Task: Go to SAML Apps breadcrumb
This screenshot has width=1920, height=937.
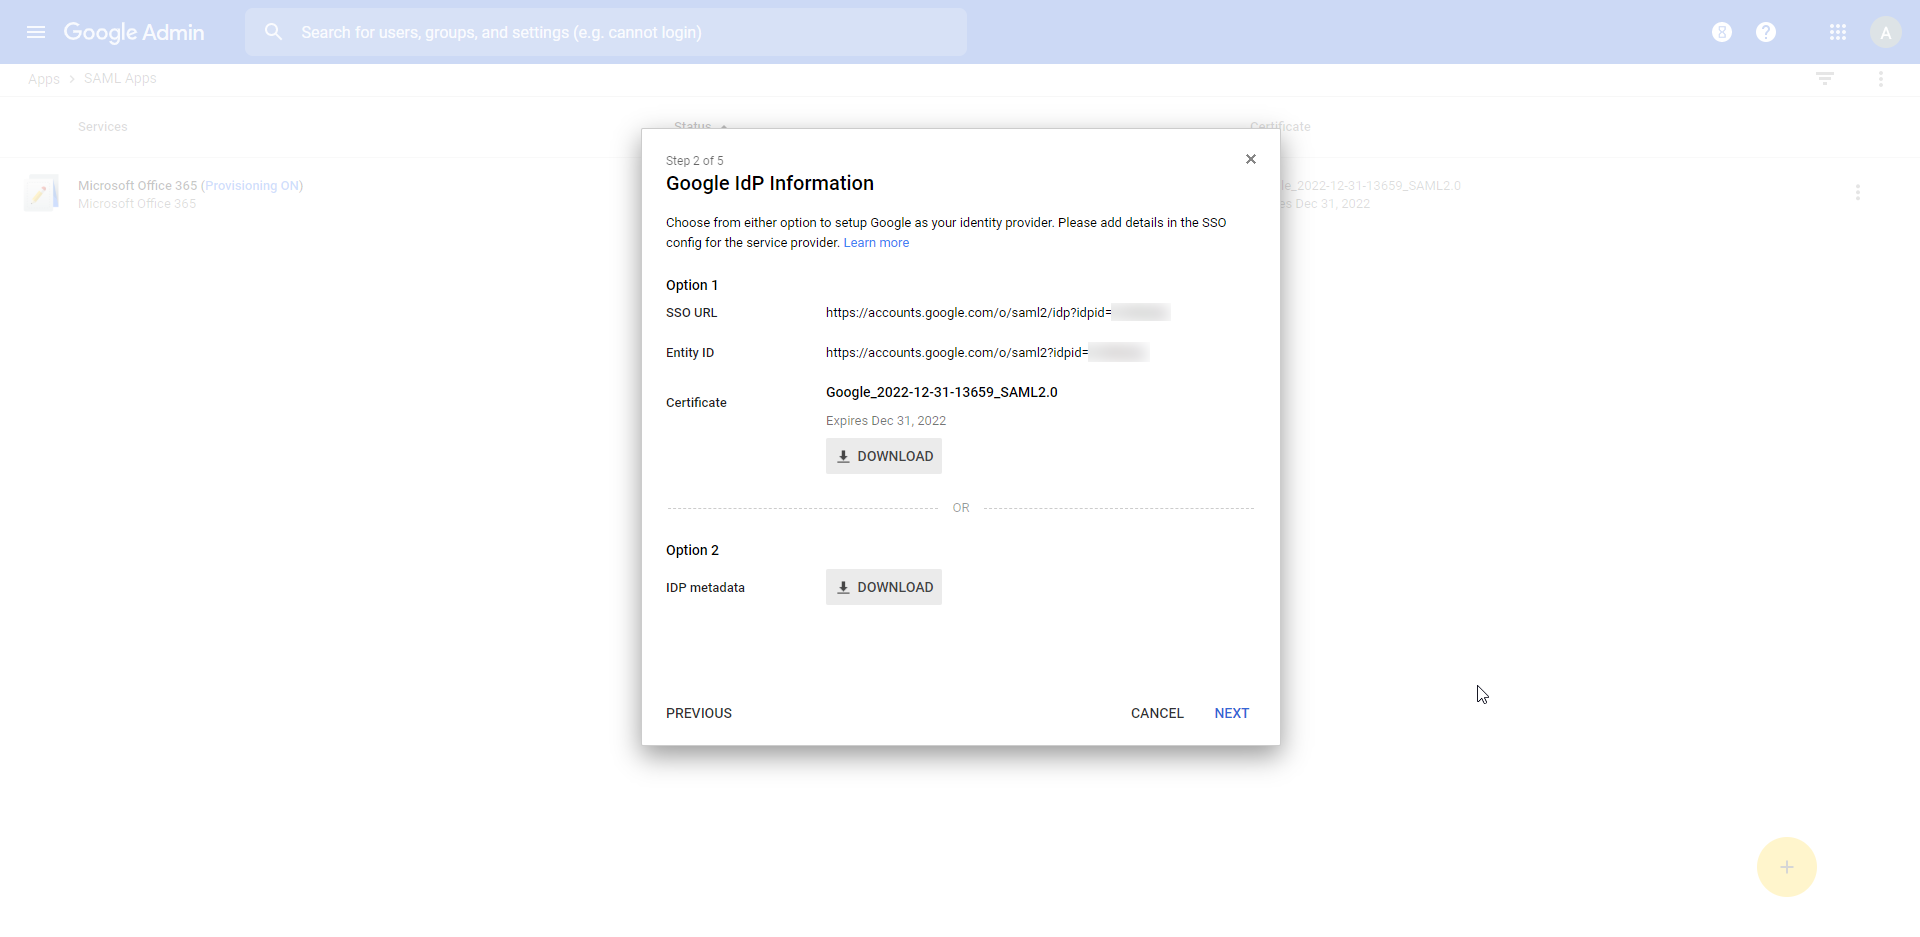Action: [120, 78]
